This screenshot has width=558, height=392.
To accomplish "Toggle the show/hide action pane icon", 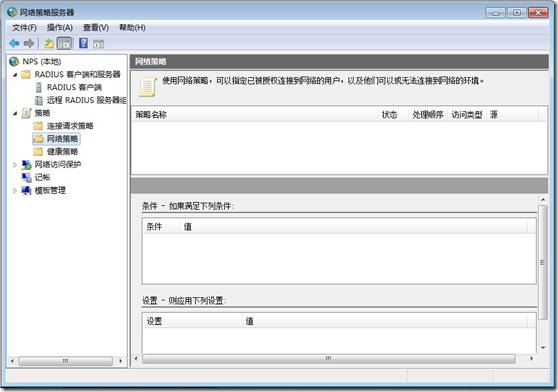I will pyautogui.click(x=98, y=44).
